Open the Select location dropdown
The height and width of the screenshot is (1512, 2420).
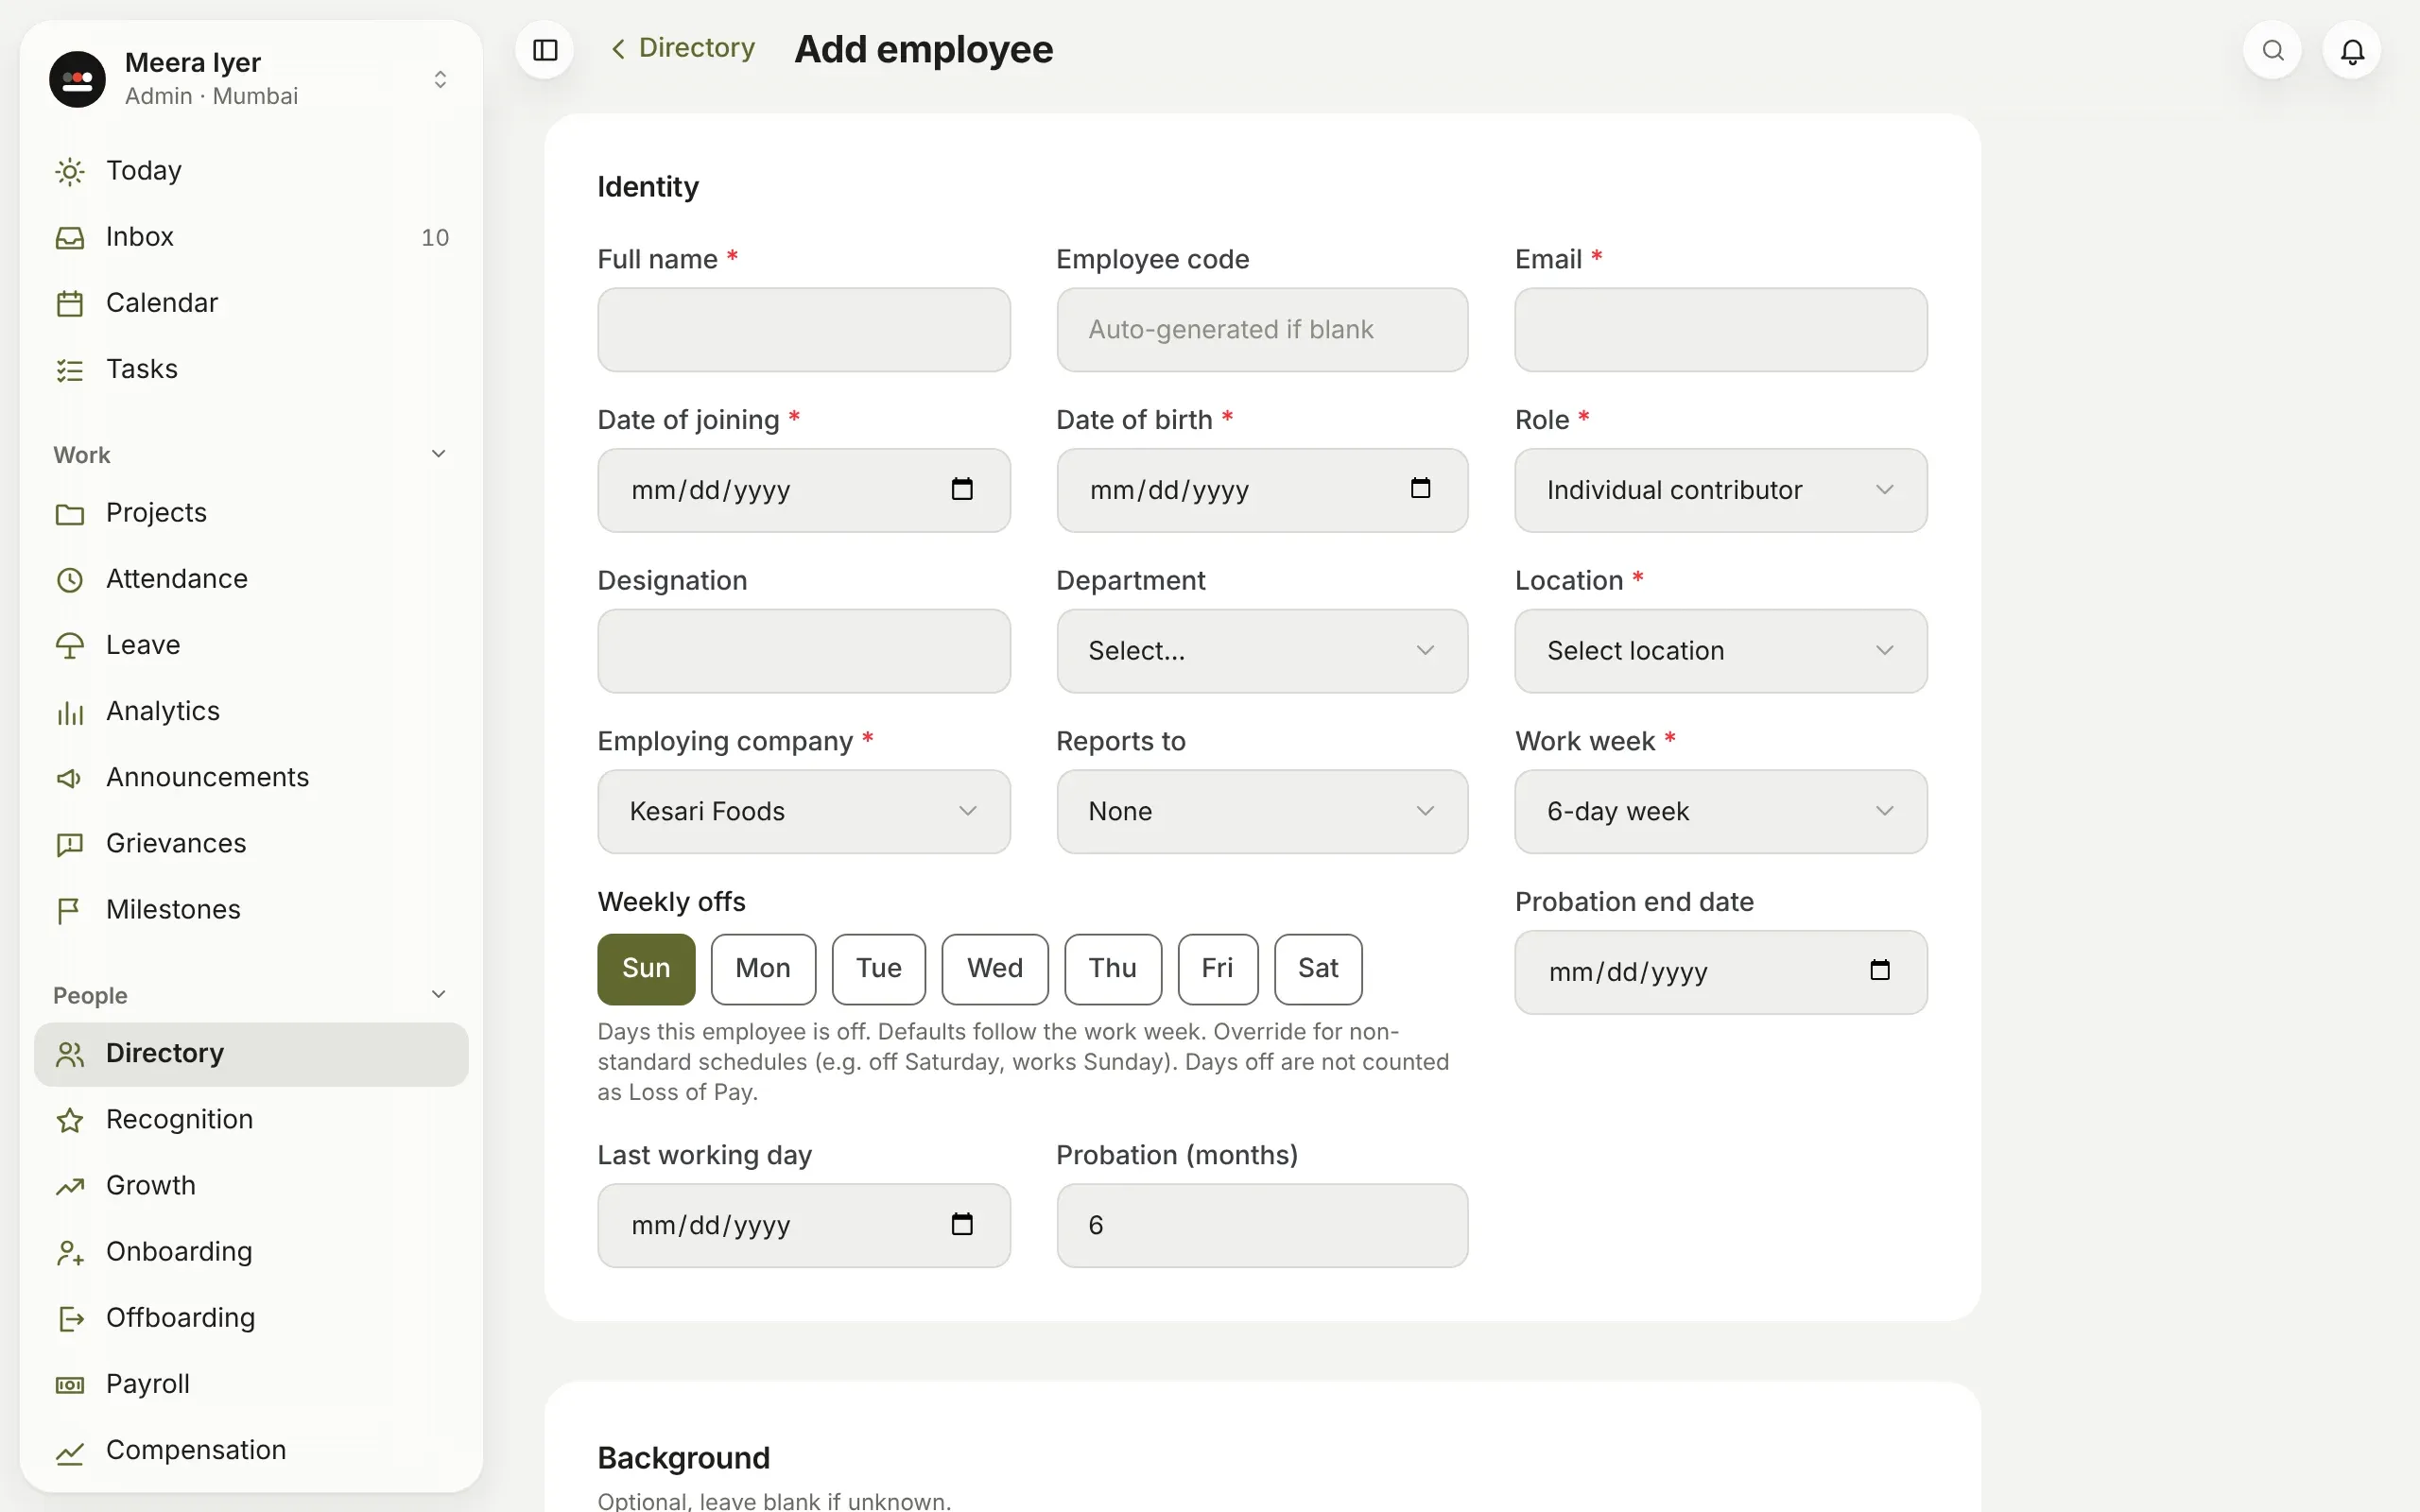click(x=1720, y=651)
